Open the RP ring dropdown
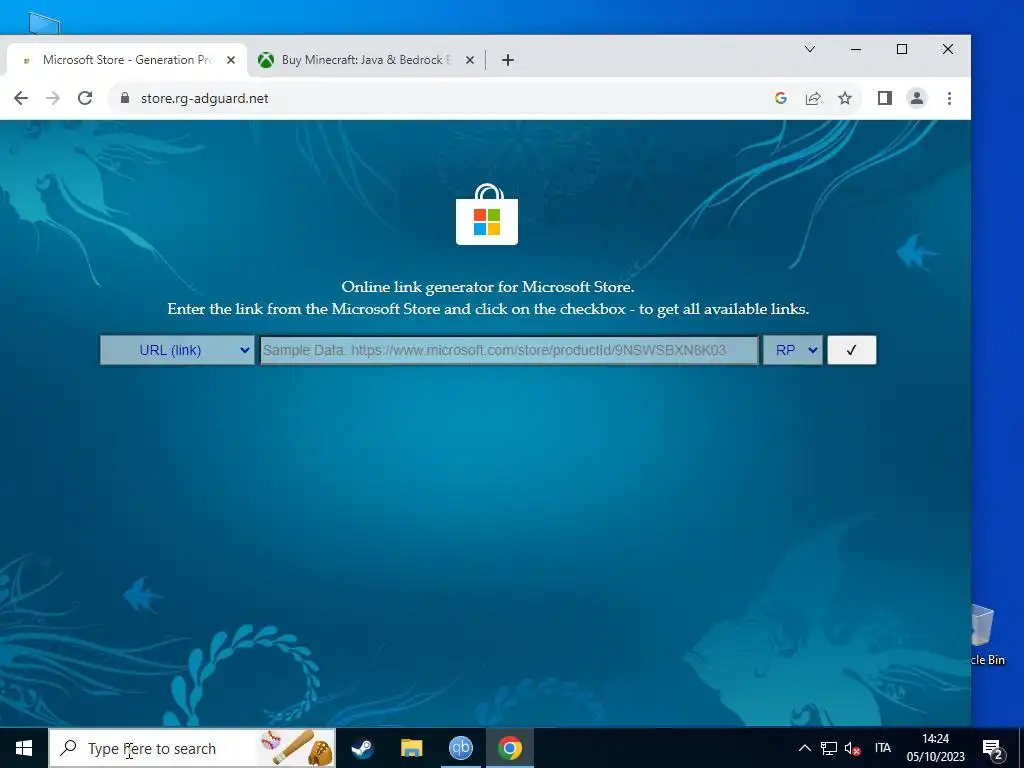1024x768 pixels. click(793, 350)
